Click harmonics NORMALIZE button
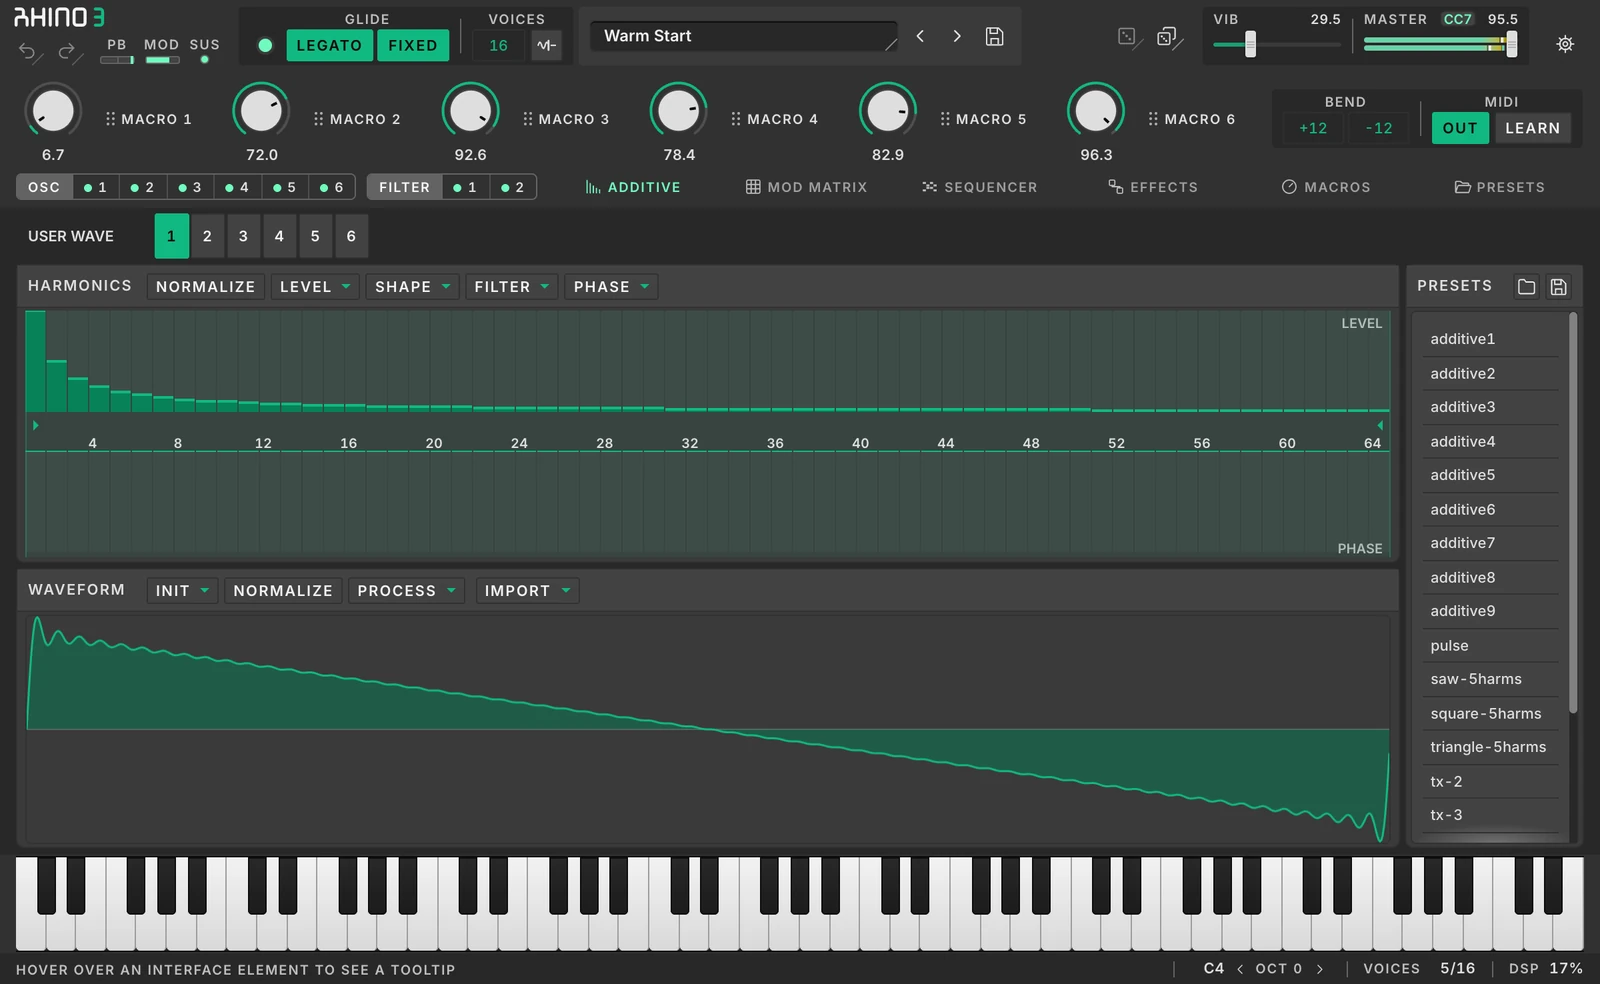 click(205, 287)
